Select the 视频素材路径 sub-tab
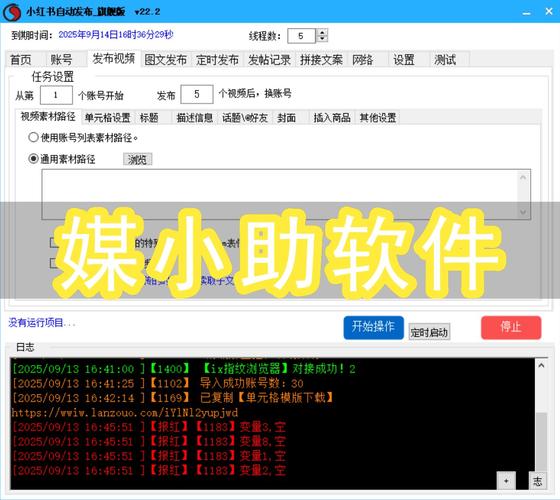 pyautogui.click(x=48, y=116)
